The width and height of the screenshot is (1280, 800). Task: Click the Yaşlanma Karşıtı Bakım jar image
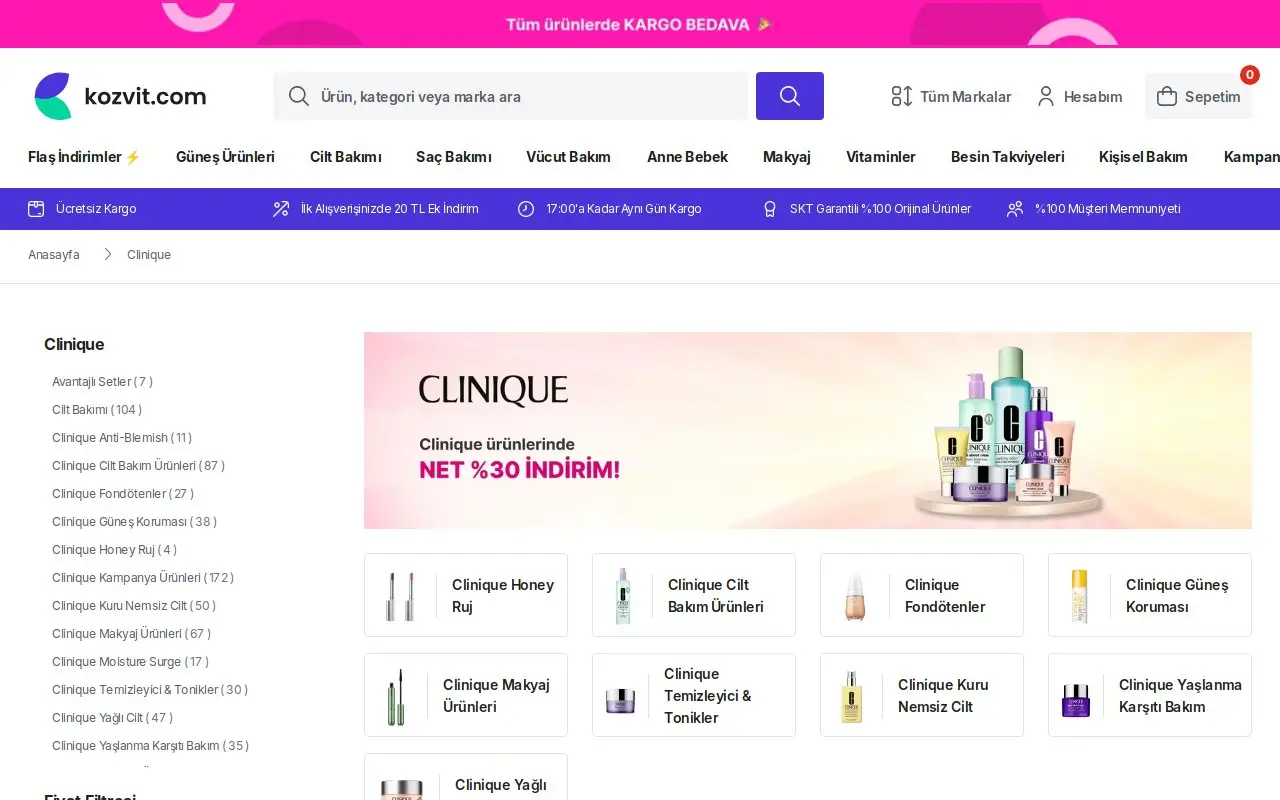tap(1076, 700)
